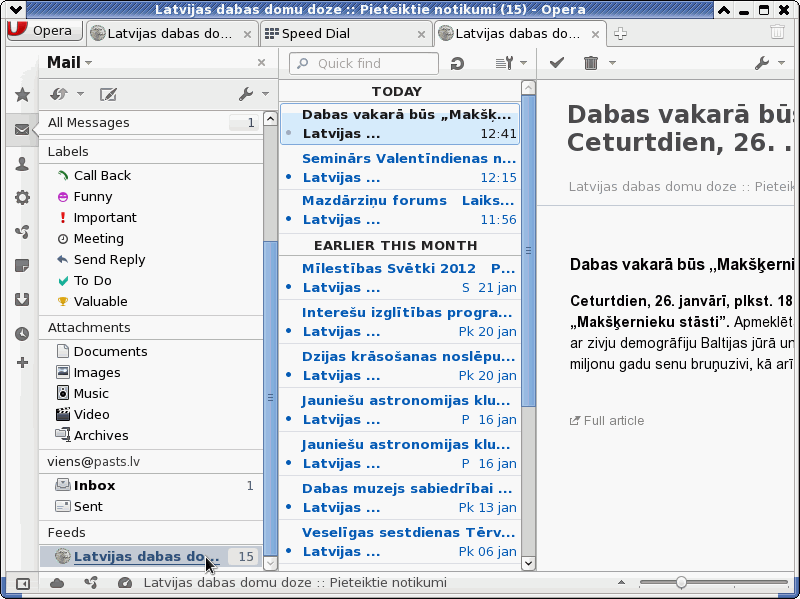Adjust the zoom slider handle
This screenshot has width=800, height=599.
681,582
